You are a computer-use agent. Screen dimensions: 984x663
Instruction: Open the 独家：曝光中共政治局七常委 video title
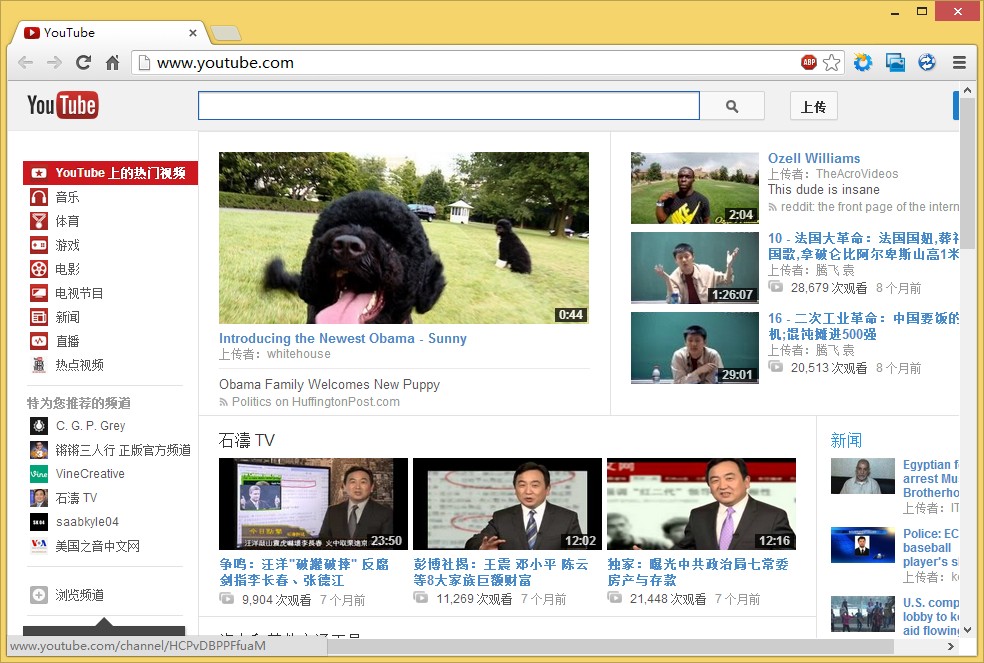[698, 572]
